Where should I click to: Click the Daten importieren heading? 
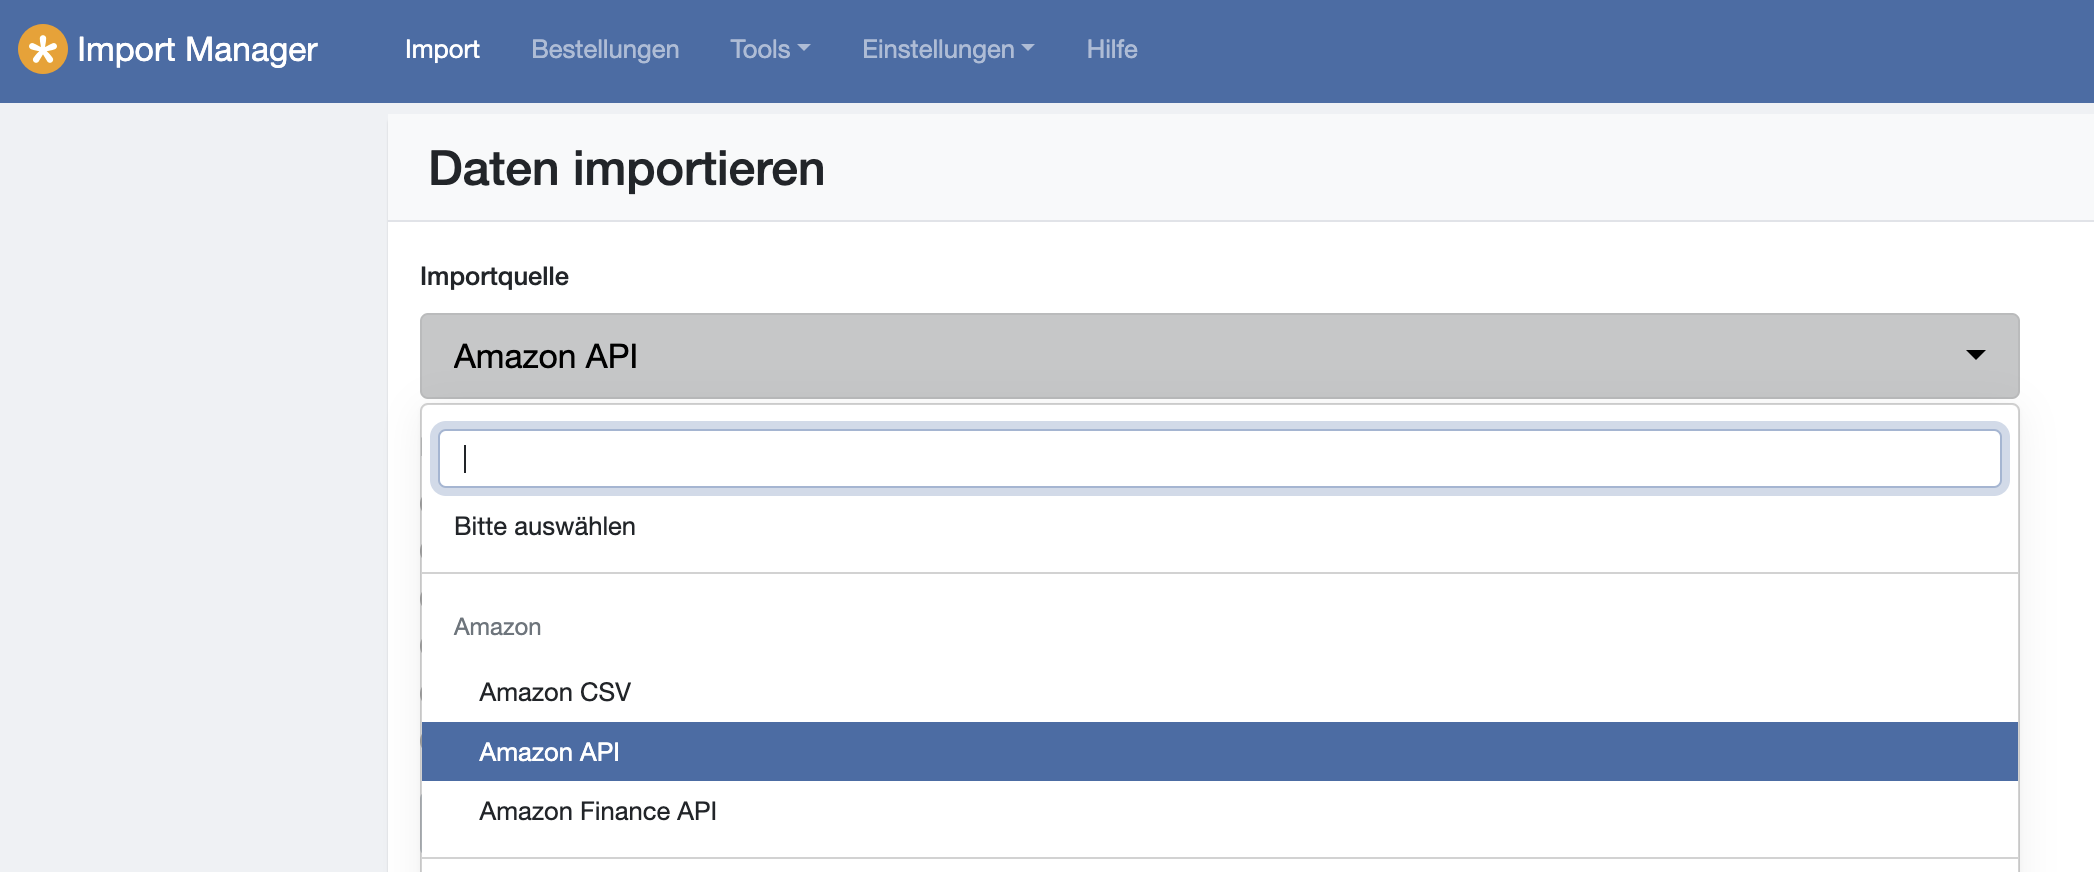(x=626, y=168)
